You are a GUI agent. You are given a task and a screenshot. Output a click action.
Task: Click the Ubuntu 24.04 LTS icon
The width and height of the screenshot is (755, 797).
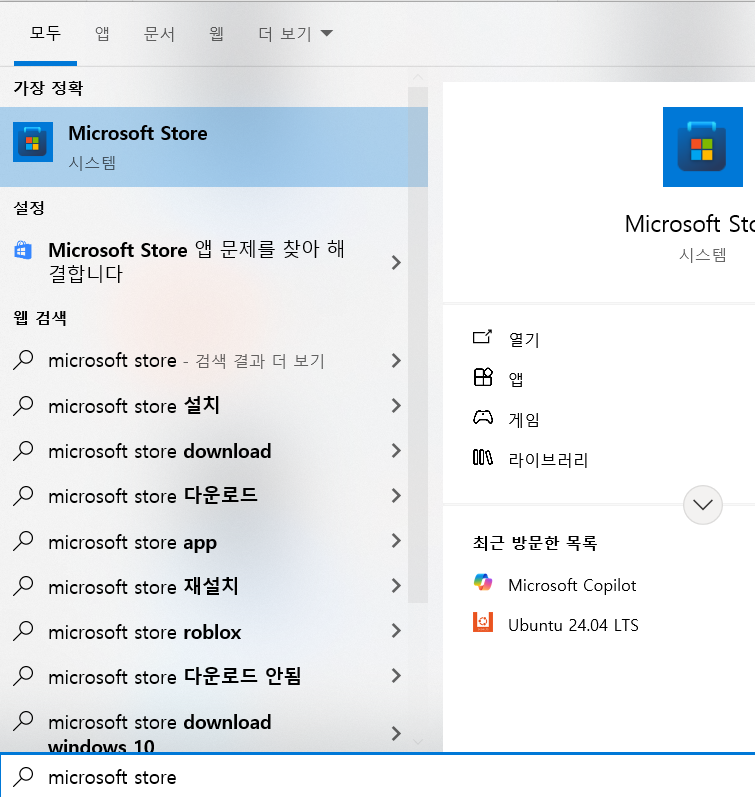click(x=482, y=622)
